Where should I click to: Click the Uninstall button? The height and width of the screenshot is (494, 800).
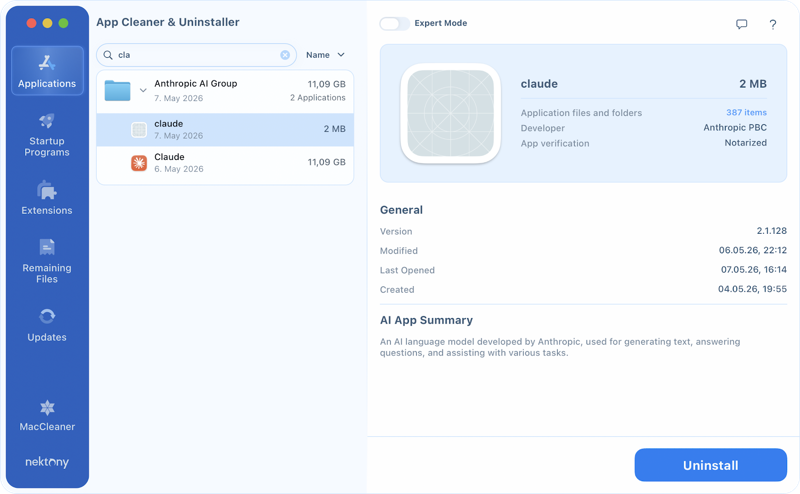710,465
